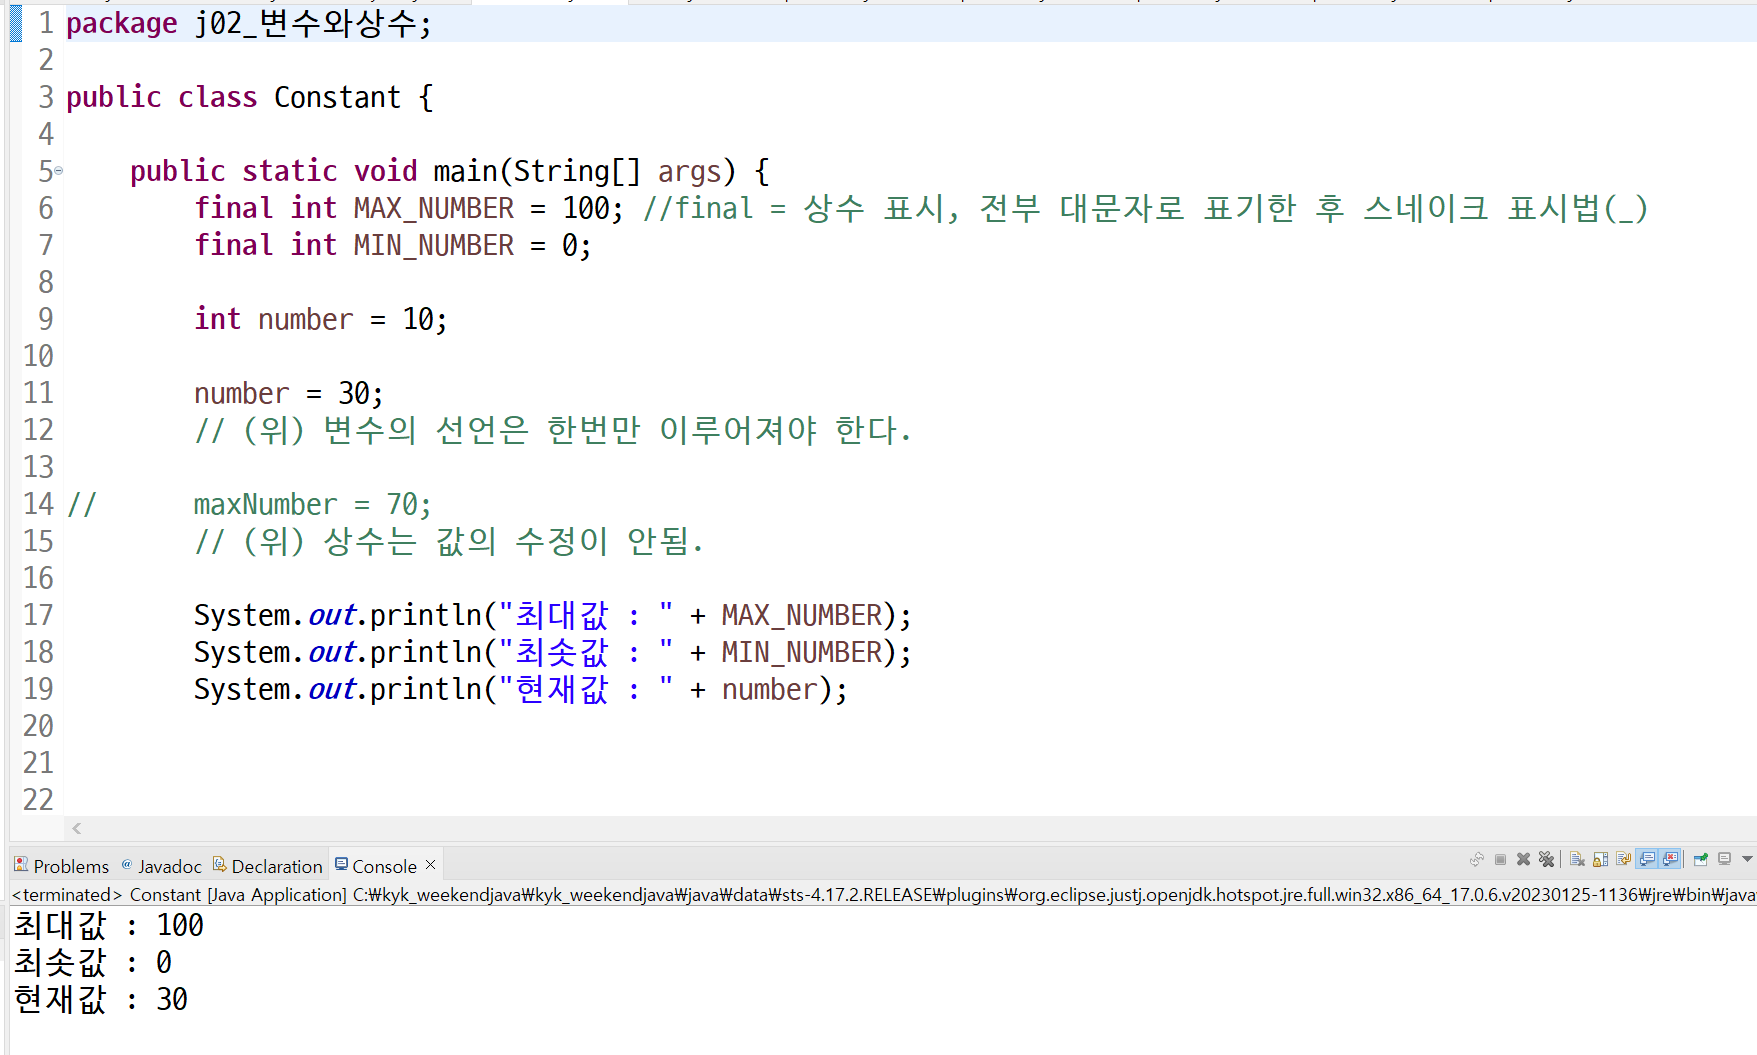The height and width of the screenshot is (1055, 1757).
Task: Toggle Word Wrap in the Console
Action: point(1624,859)
